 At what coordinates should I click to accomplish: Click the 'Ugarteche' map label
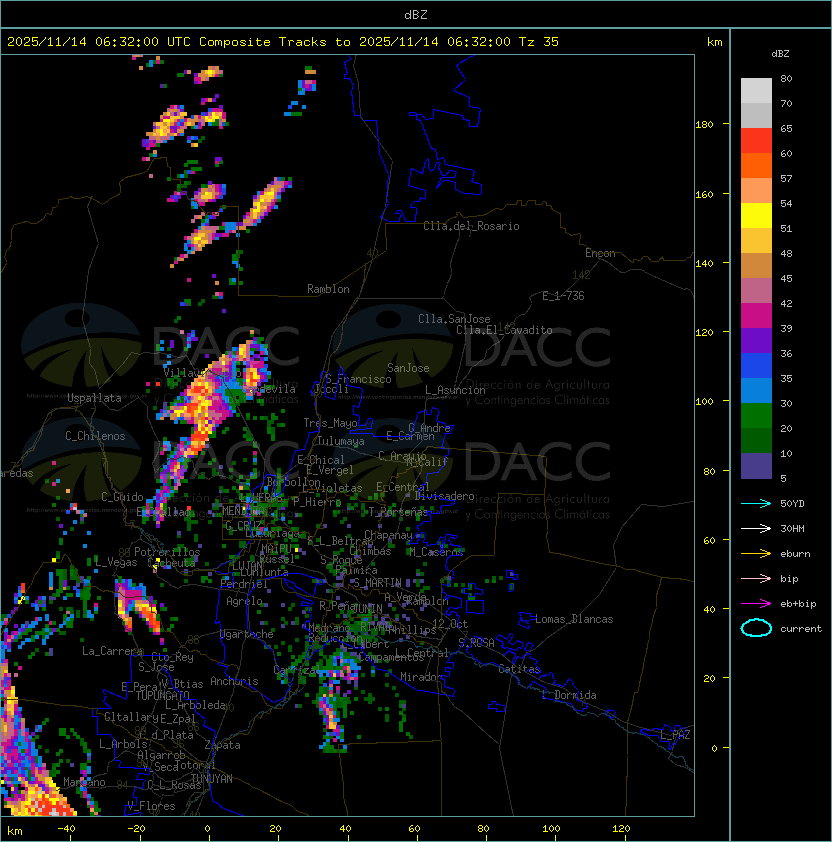tap(247, 634)
